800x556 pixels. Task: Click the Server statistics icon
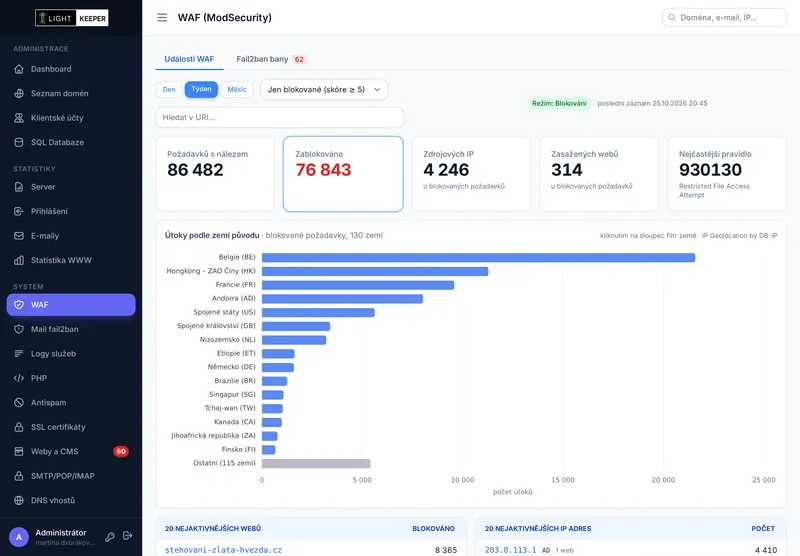[19, 187]
